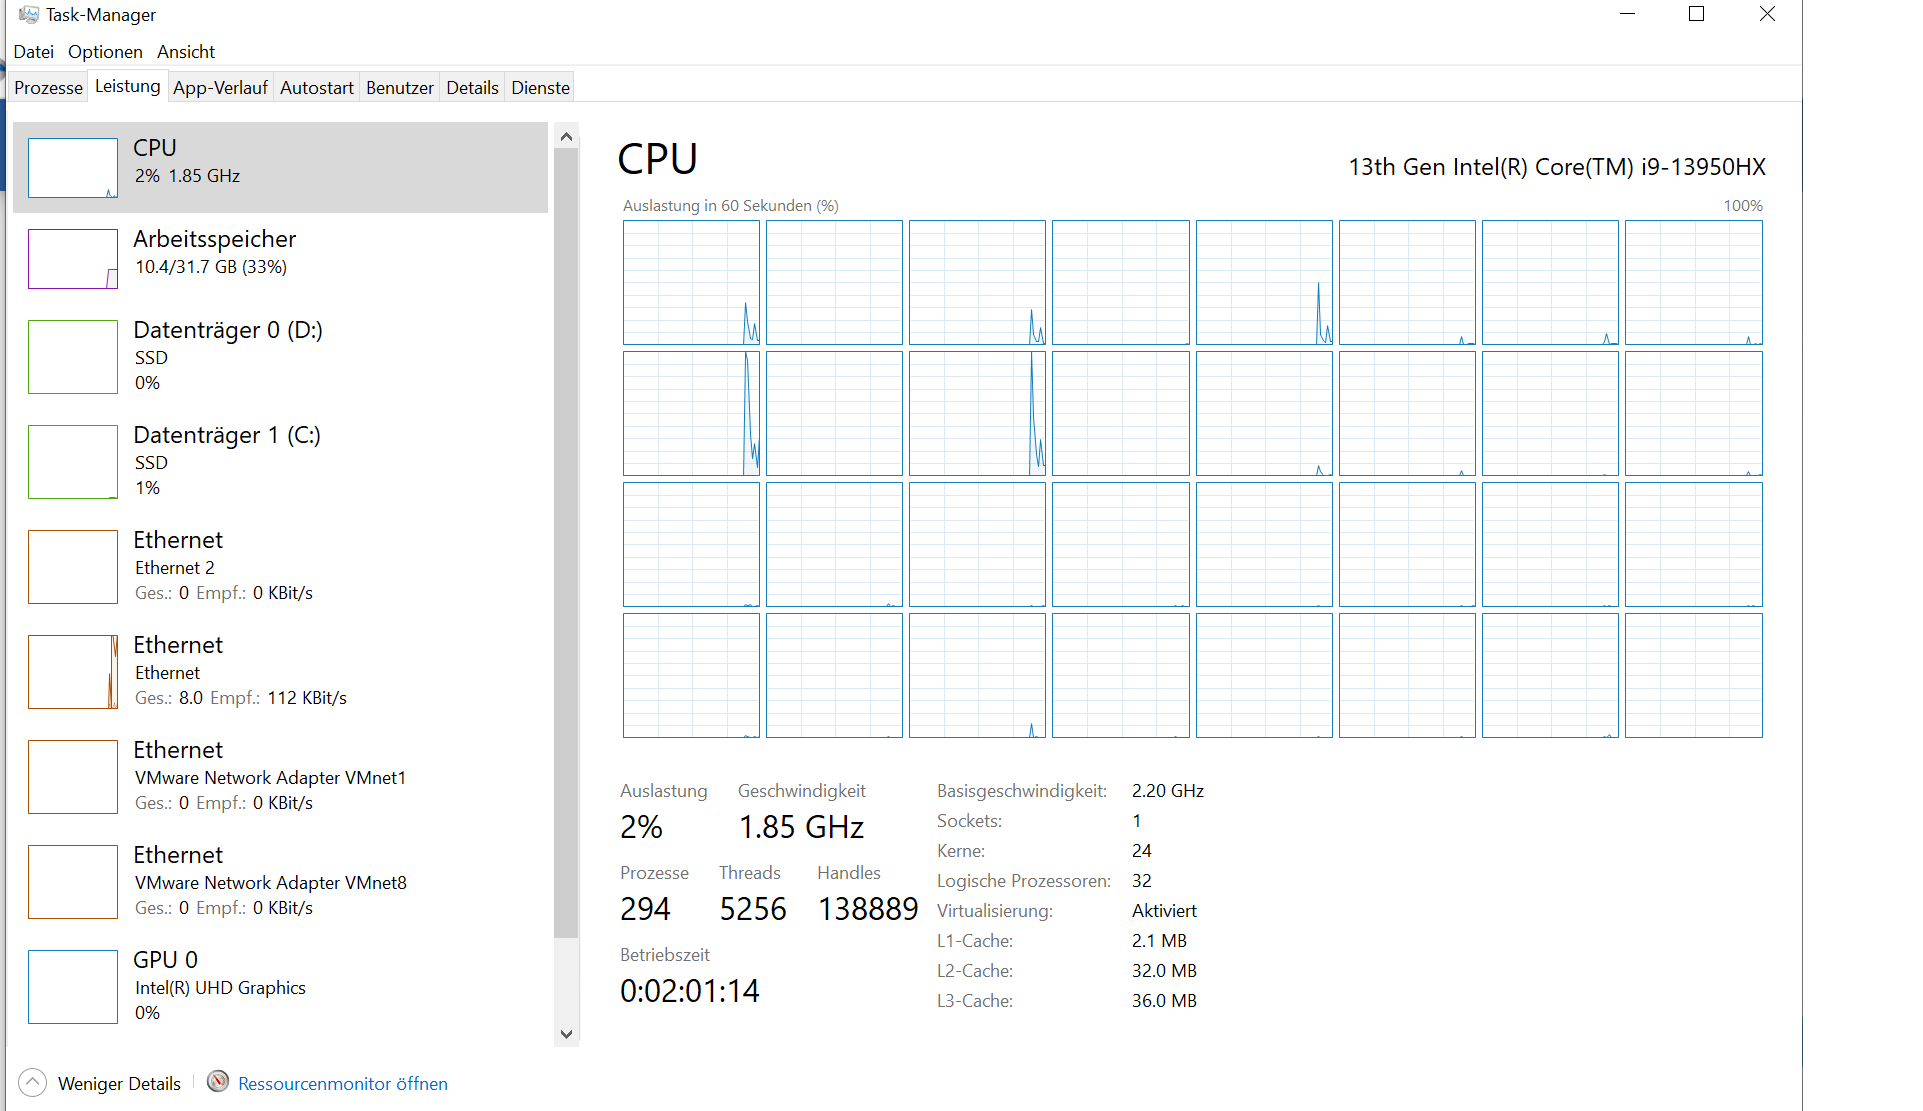1923x1111 pixels.
Task: Select VMware VMnet1 adapter graph icon
Action: (73, 777)
